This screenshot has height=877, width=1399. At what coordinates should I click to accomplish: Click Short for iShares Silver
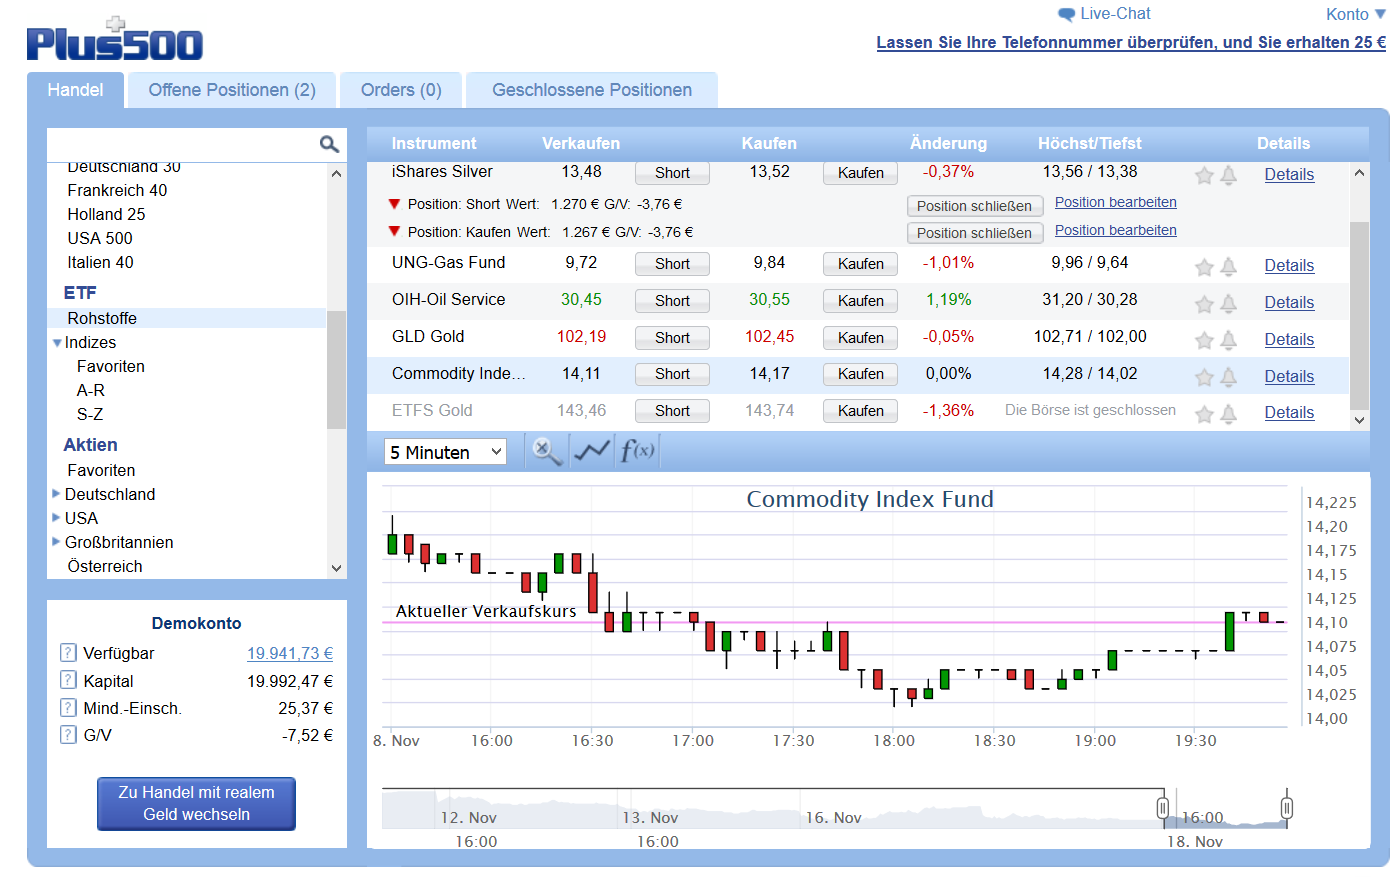pos(672,173)
